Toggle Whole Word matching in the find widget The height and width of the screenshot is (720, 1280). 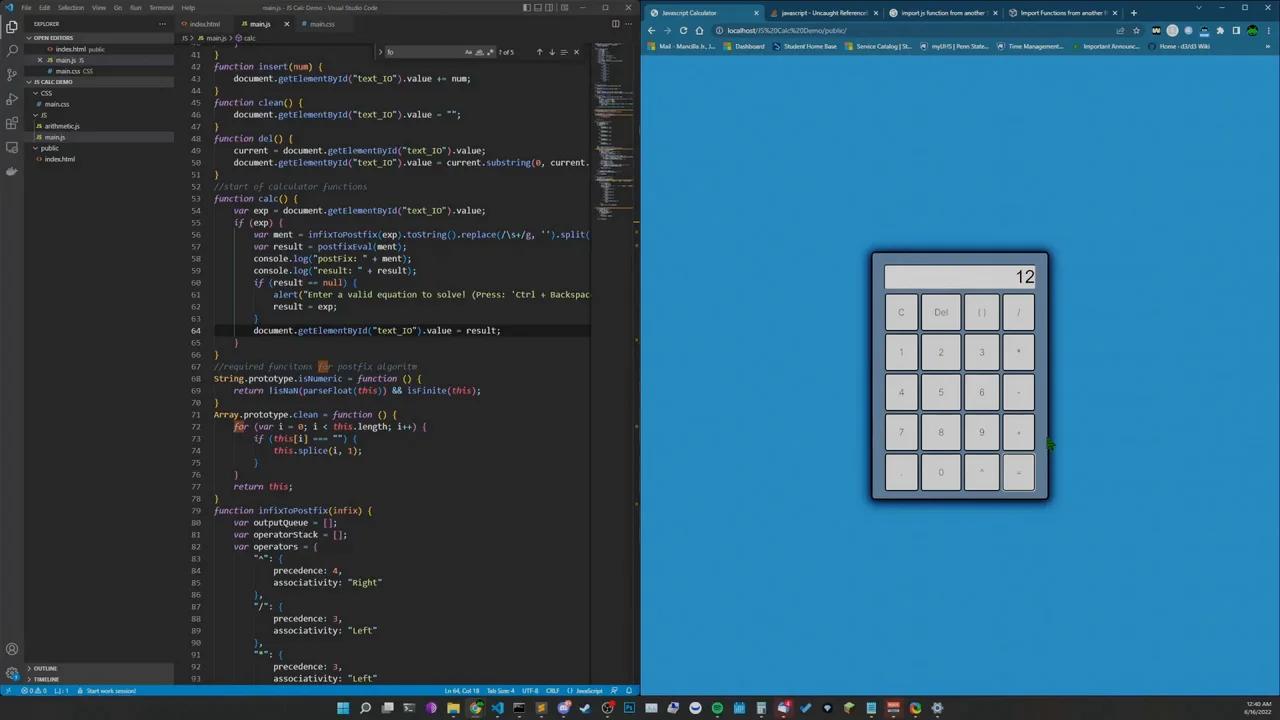point(479,51)
